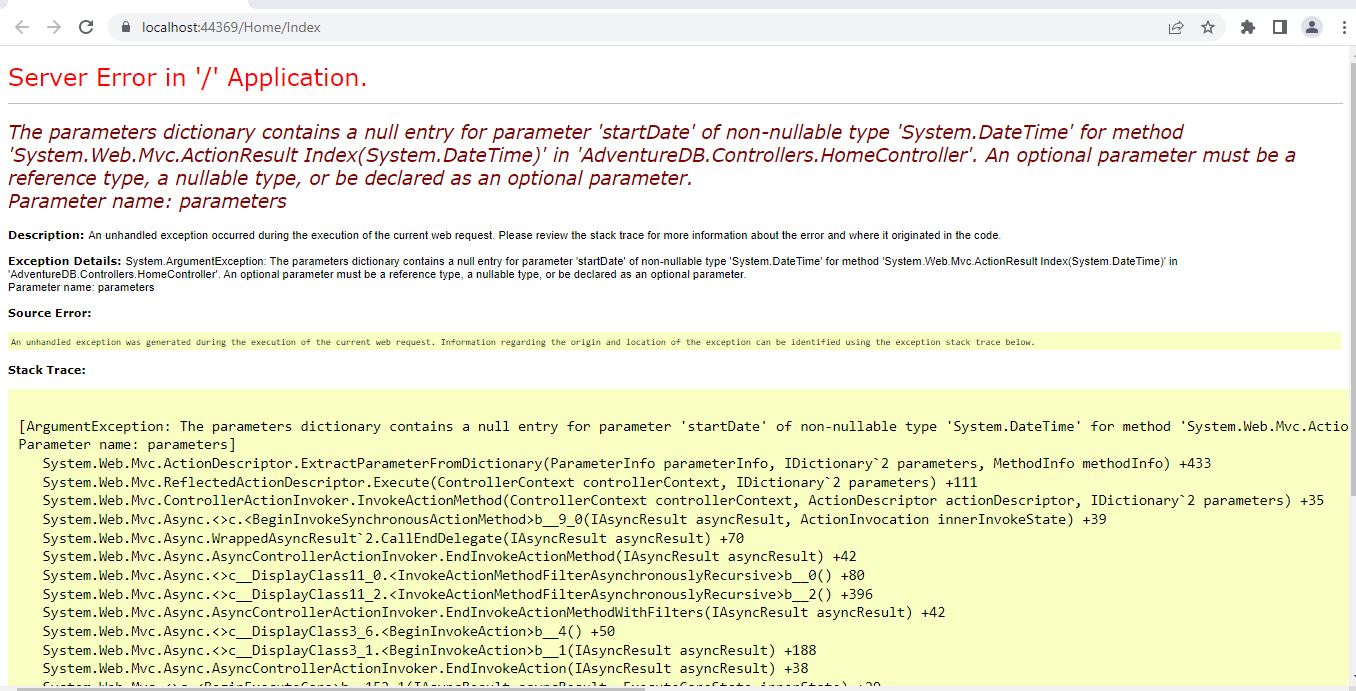Click the 'Server Error in '/' Application' heading
Viewport: 1356px width, 691px height.
click(x=187, y=77)
